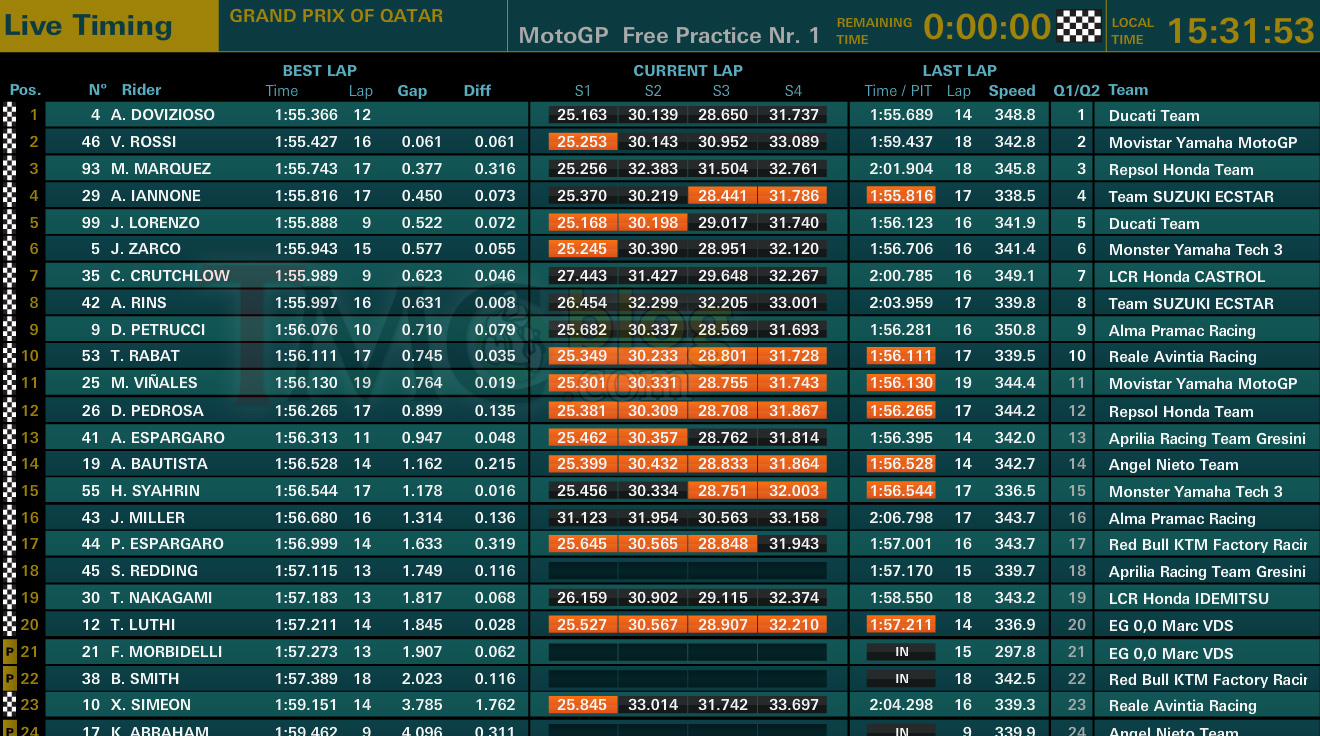Click 'Repsol Honda Team' on Marquez's row
The height and width of the screenshot is (736, 1320).
point(1181,169)
